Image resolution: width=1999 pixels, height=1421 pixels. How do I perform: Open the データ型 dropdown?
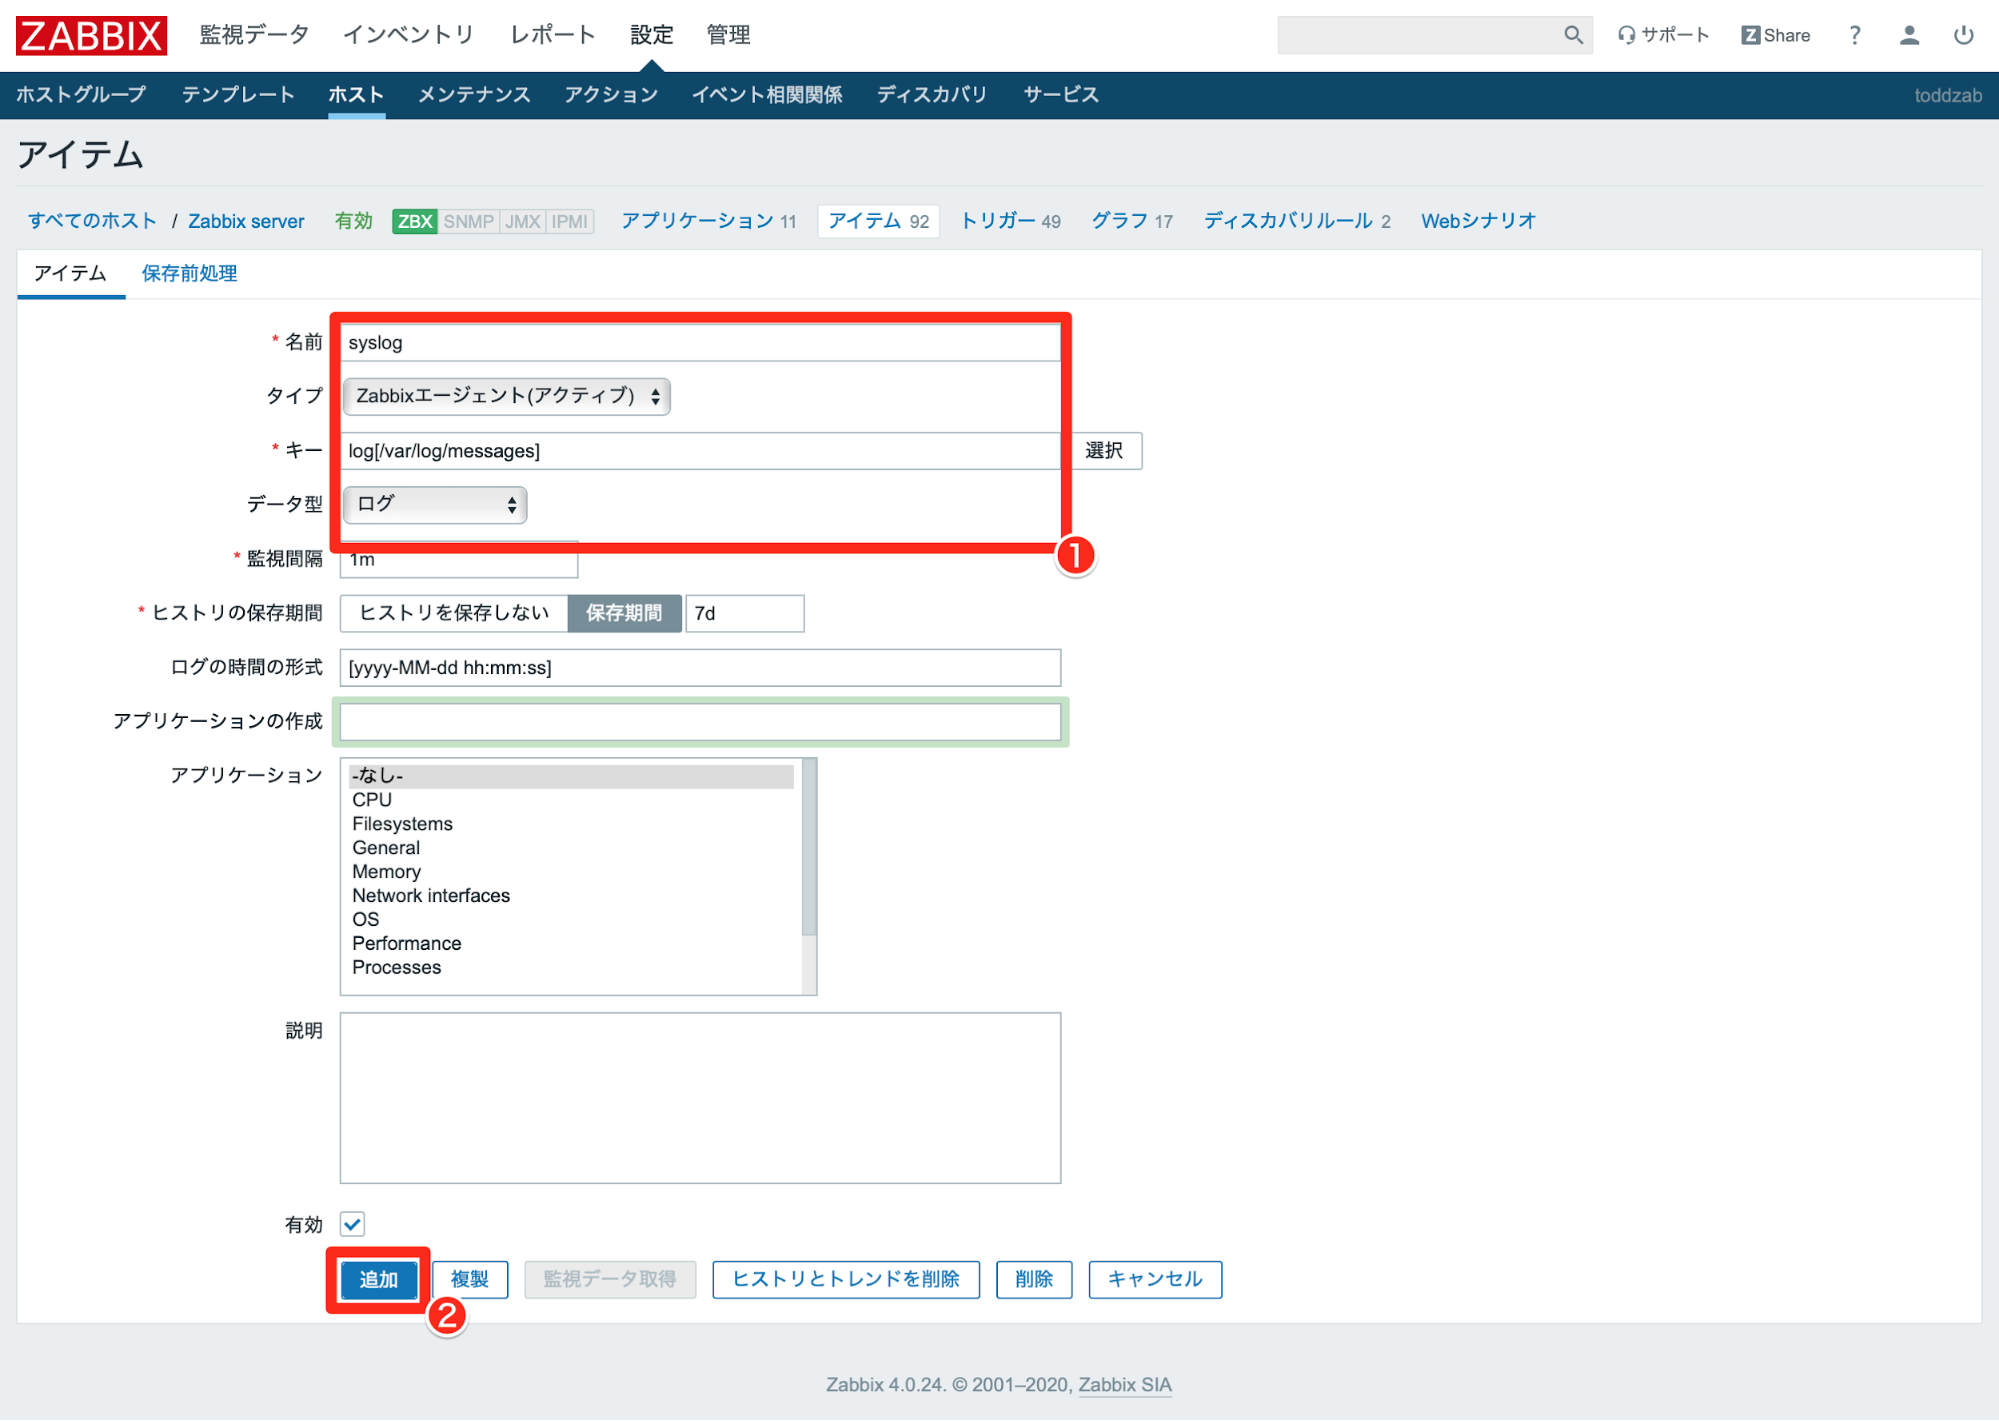pyautogui.click(x=434, y=504)
